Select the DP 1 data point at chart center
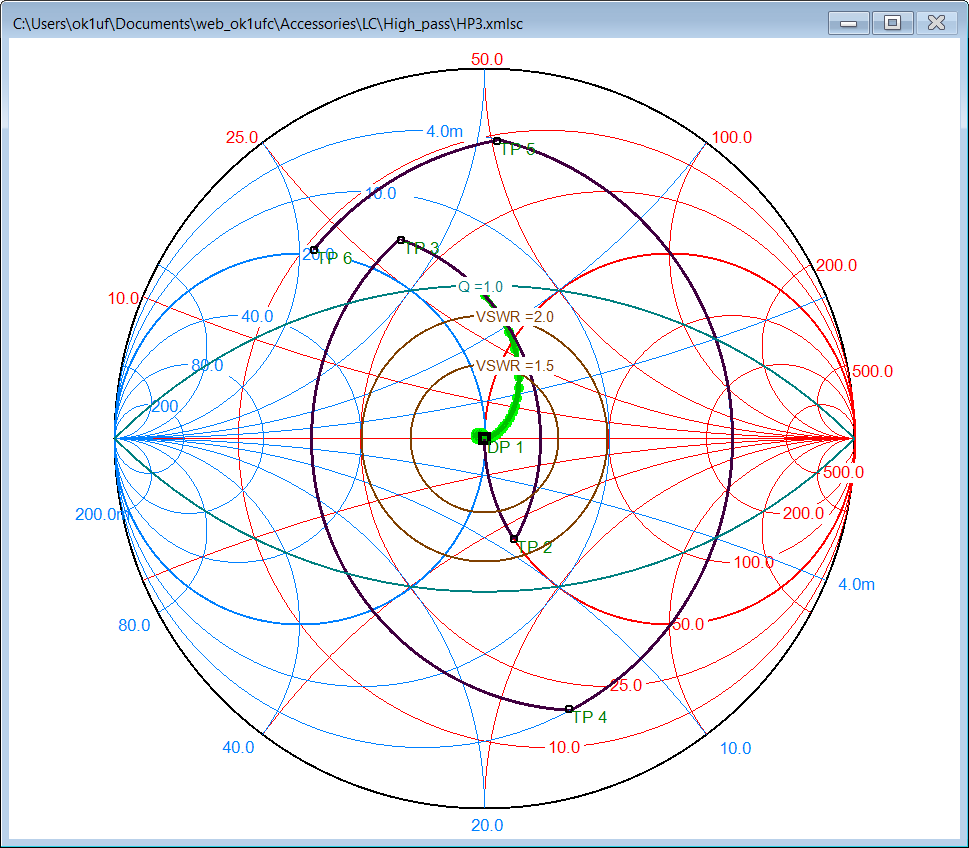969x848 pixels. point(485,438)
